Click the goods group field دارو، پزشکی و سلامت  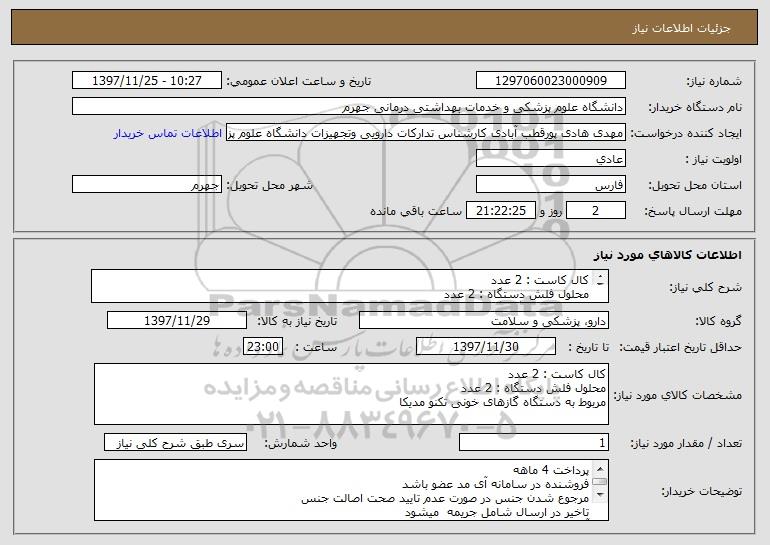click(484, 321)
